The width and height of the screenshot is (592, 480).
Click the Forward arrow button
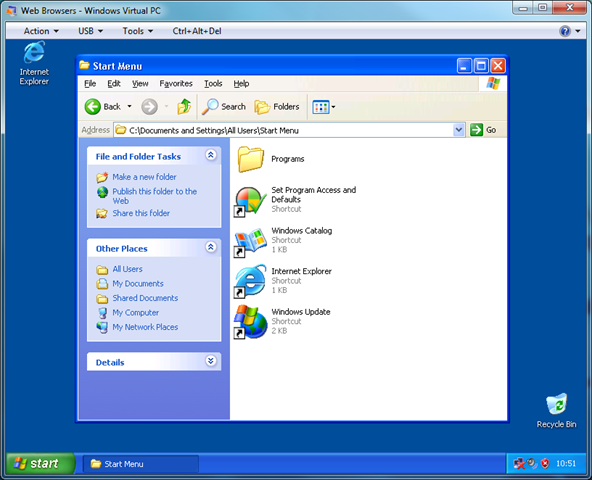click(x=150, y=107)
